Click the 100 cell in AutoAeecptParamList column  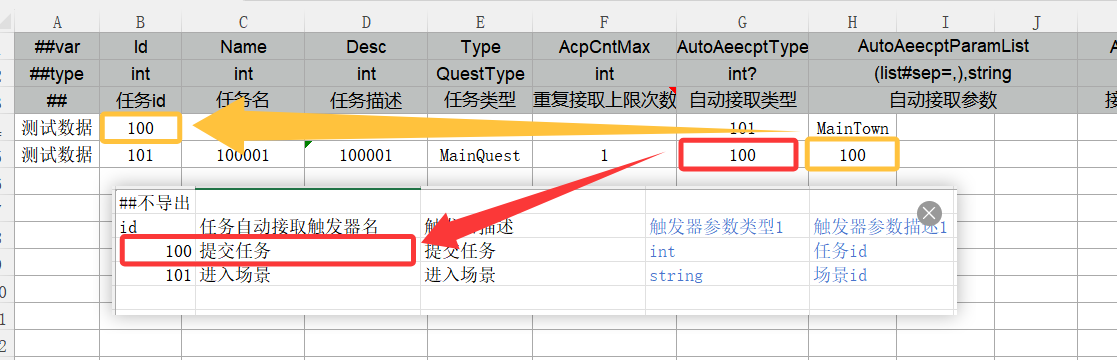tap(853, 155)
